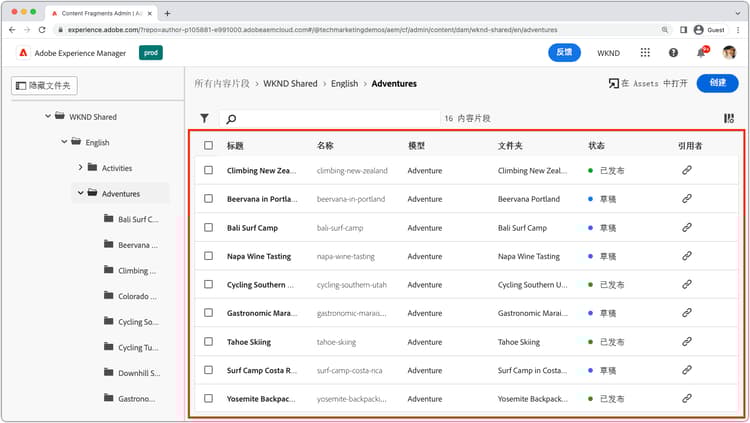Switch to Content Fragments Admin browser tab
750x423 pixels.
[101, 13]
